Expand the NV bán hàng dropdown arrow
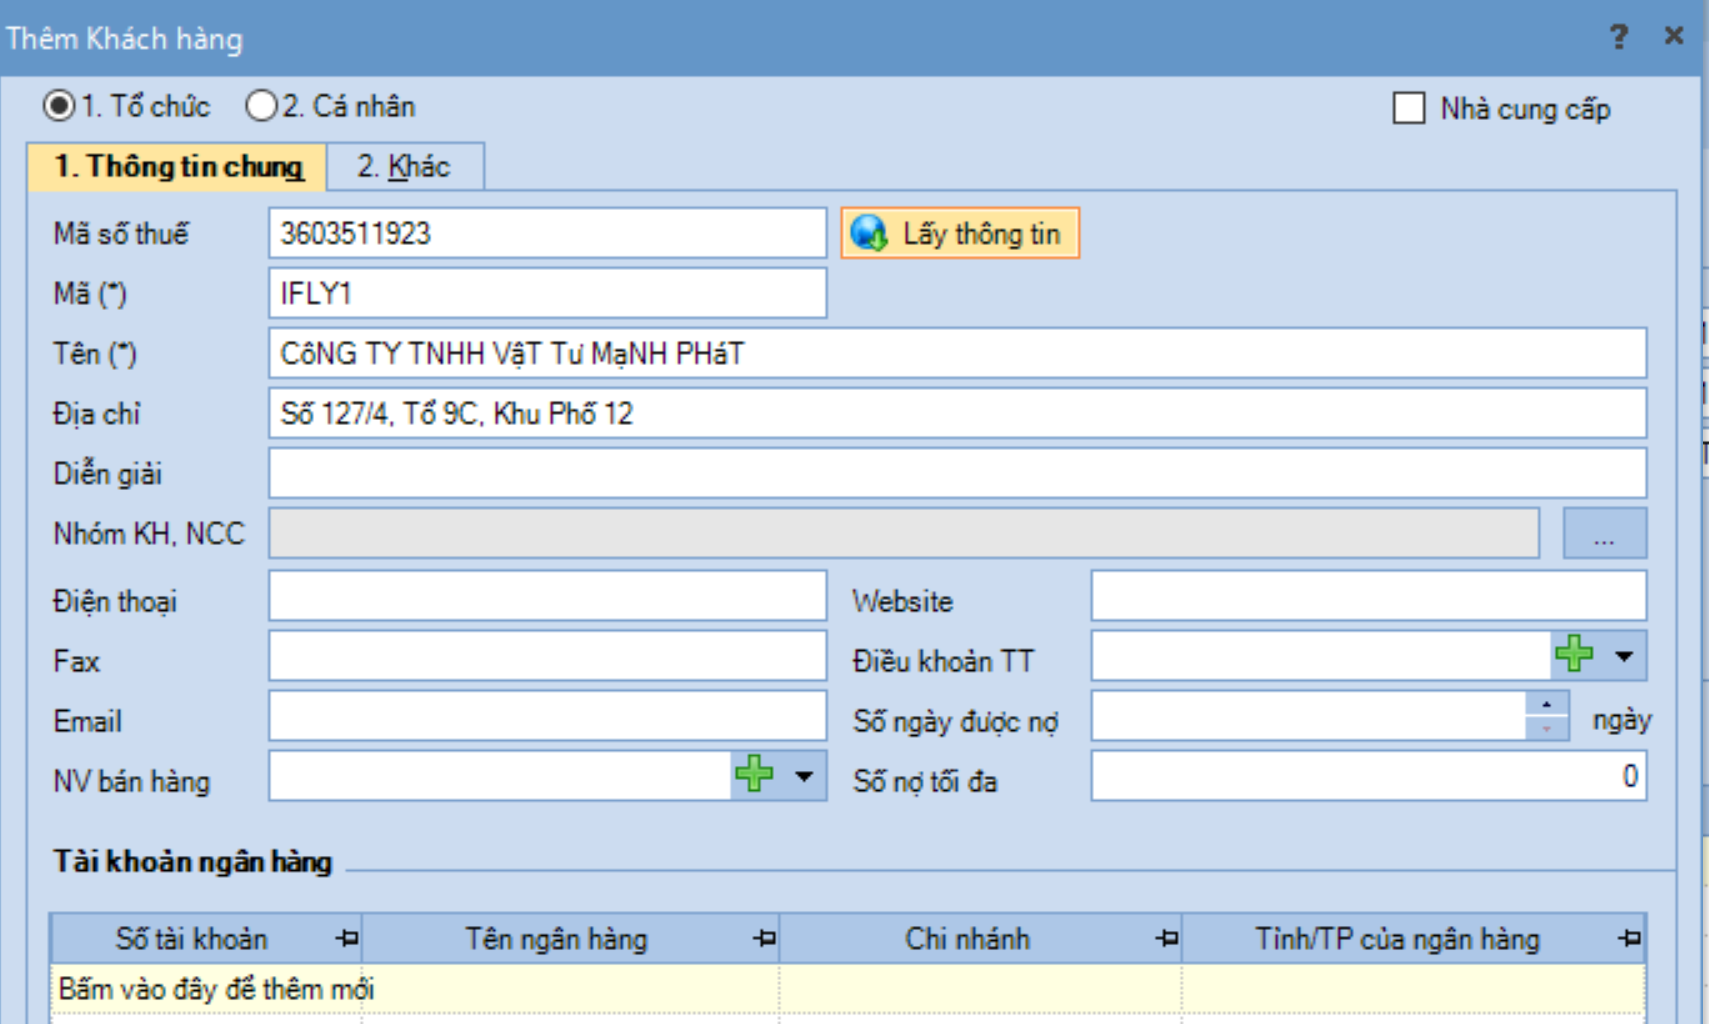The height and width of the screenshot is (1024, 1709). pos(804,776)
